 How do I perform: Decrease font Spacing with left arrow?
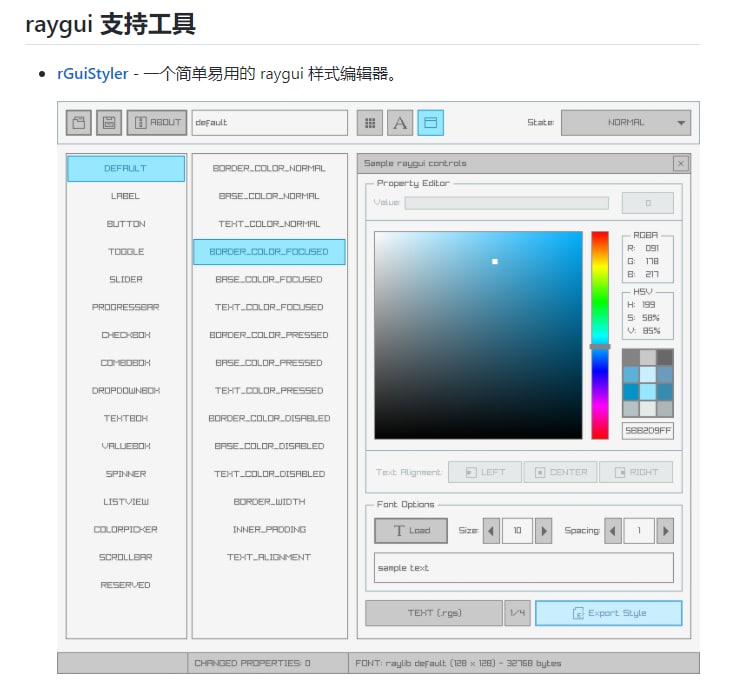[x=613, y=531]
